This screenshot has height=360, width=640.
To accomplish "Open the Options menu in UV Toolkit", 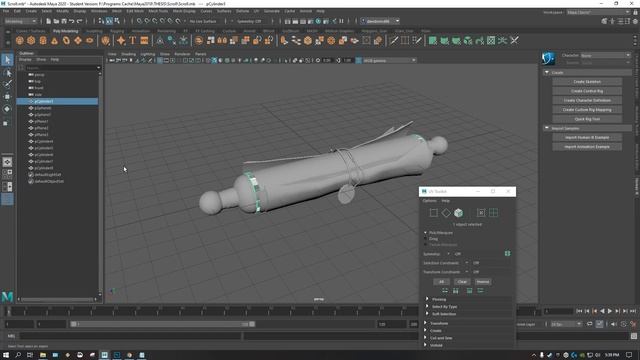I will point(429,201).
